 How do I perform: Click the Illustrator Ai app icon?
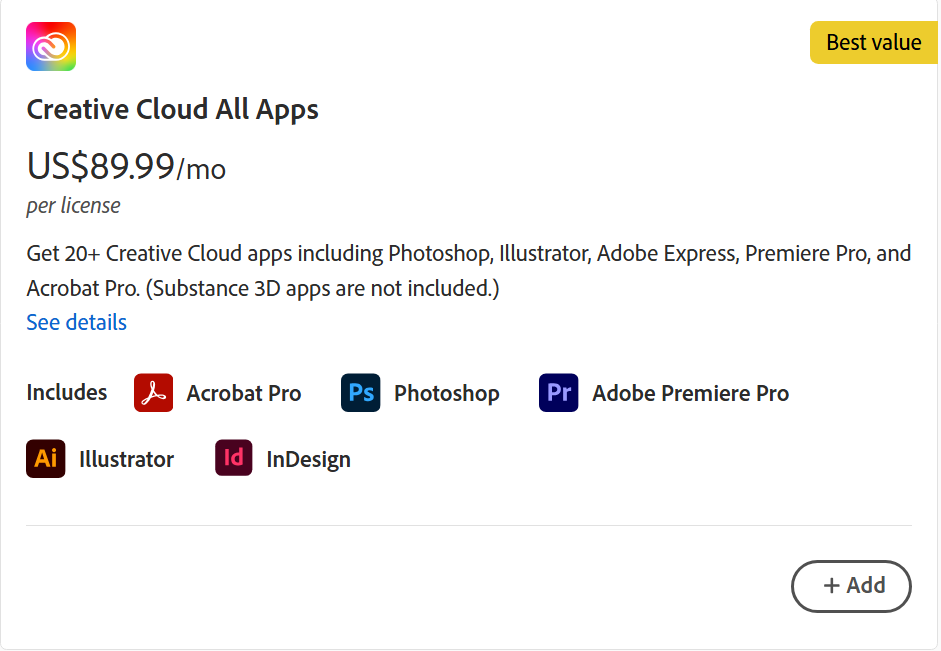(x=46, y=459)
